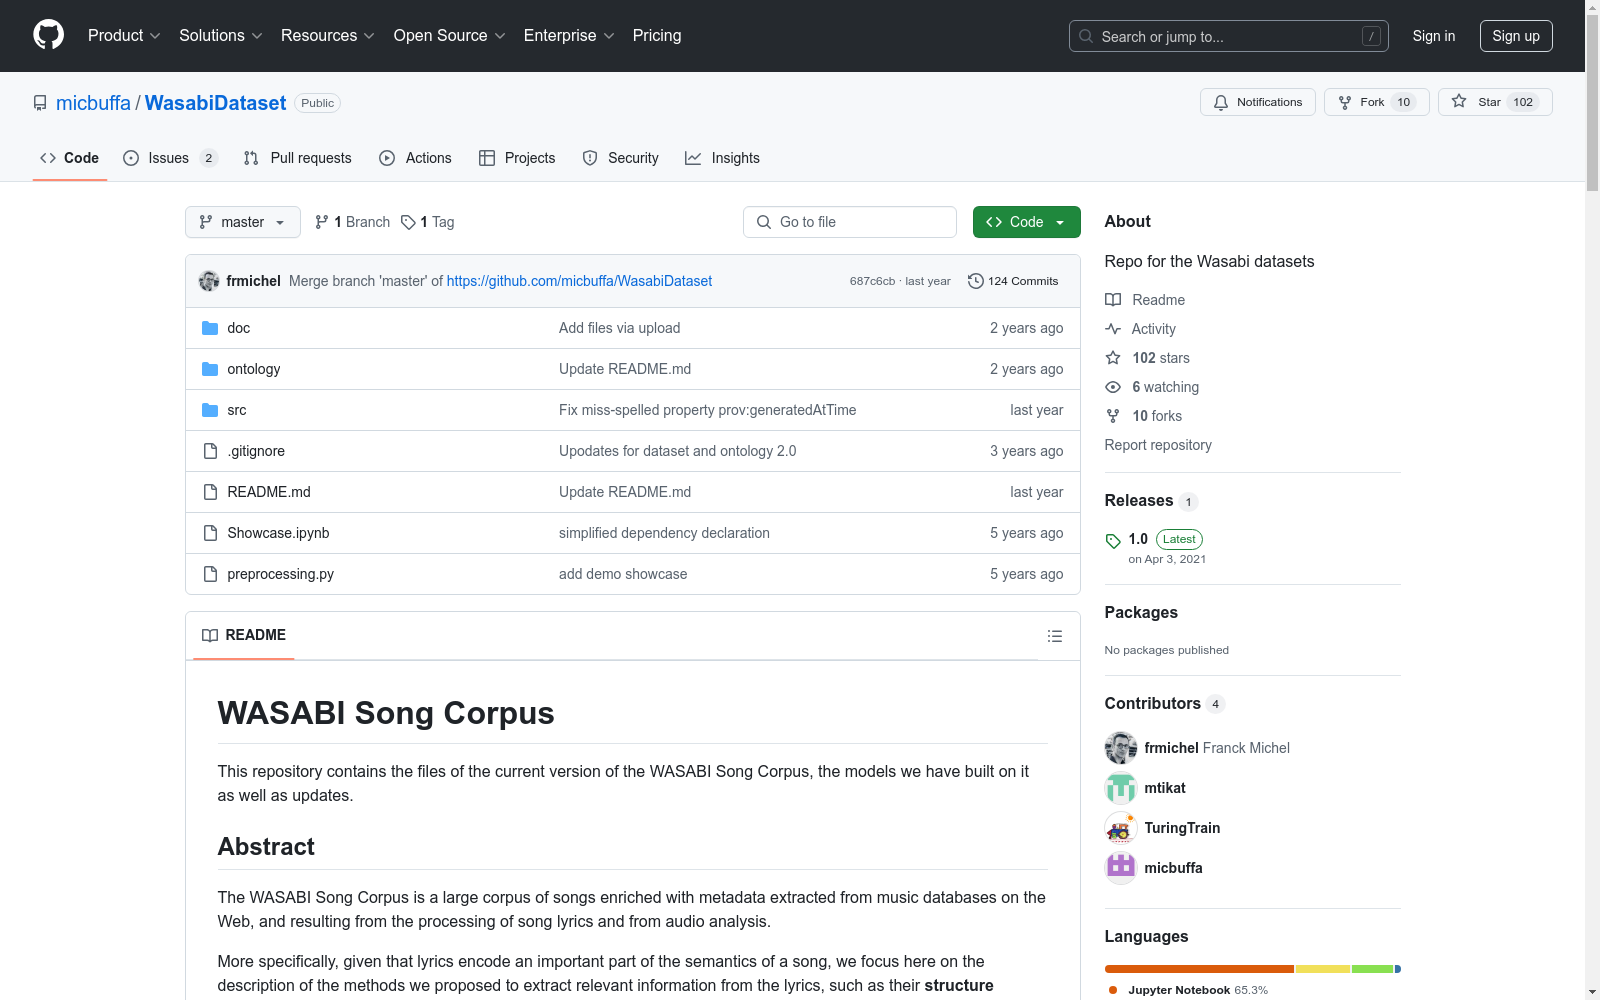Image resolution: width=1600 pixels, height=1000 pixels.
Task: Click the release 1.0 tag icon
Action: coord(1113,541)
